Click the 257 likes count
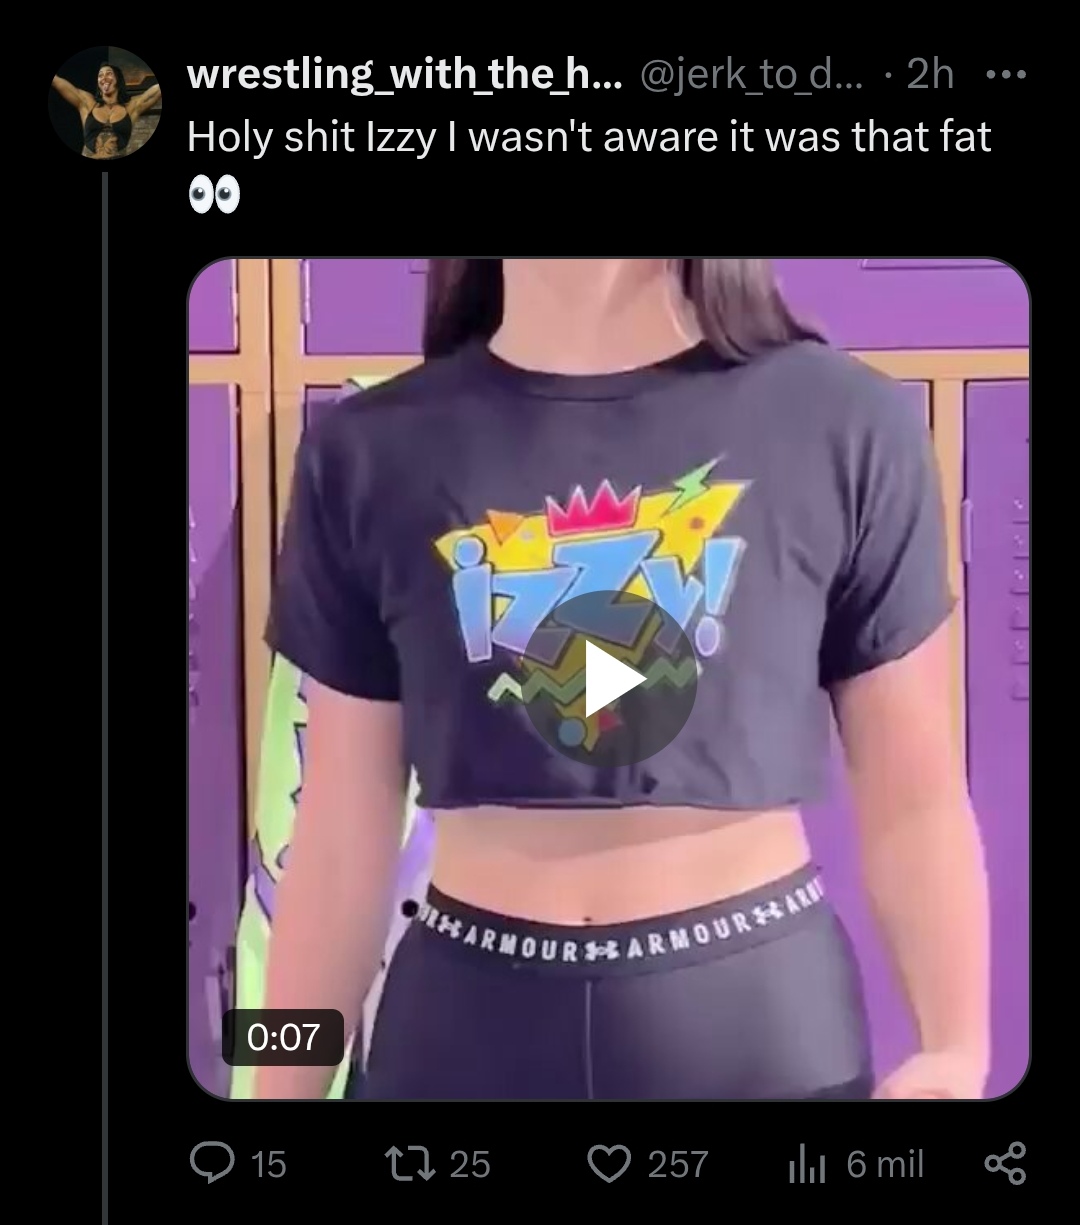 (x=677, y=1164)
